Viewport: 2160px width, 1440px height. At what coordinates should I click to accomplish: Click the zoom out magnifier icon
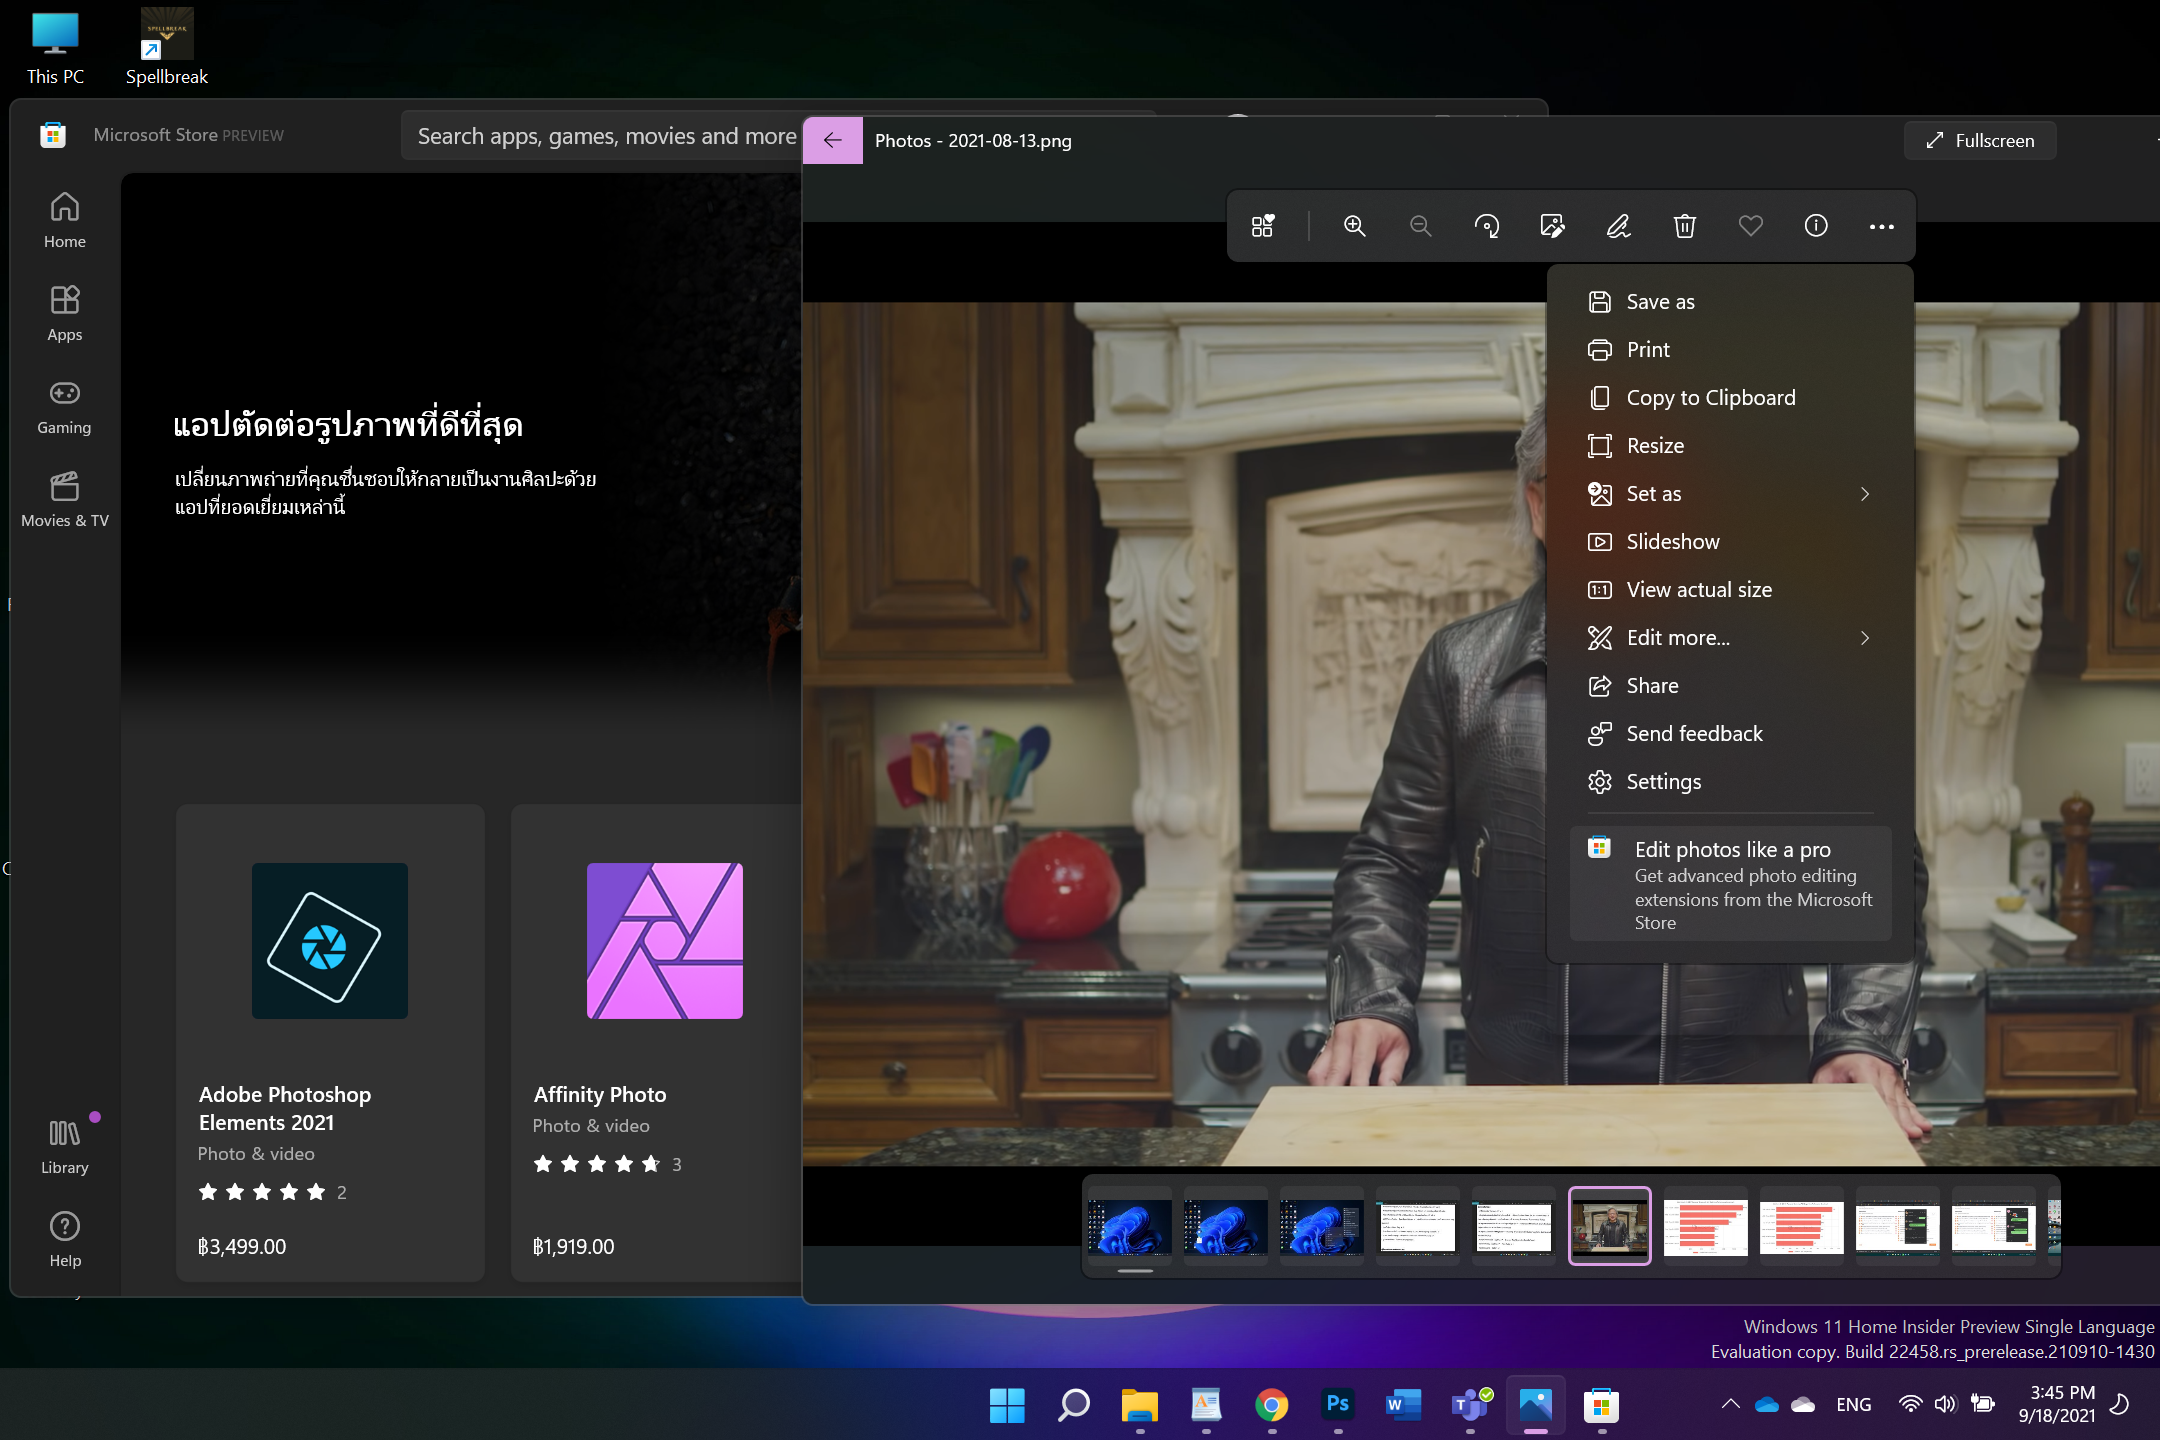1420,226
